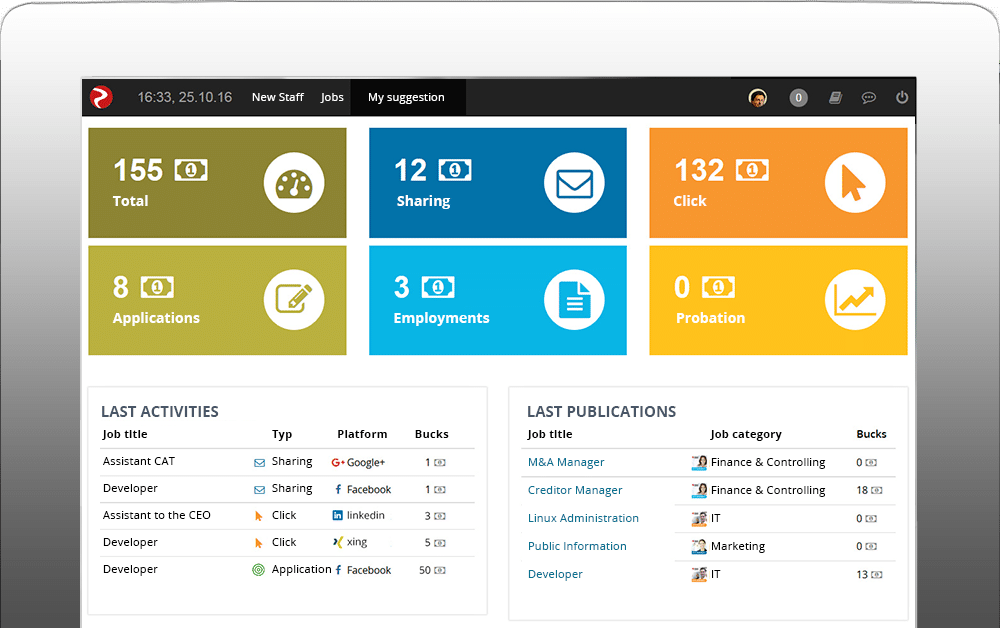Image resolution: width=1000 pixels, height=628 pixels.
Task: Open the blue Sharing tile showing 12
Action: 497,183
